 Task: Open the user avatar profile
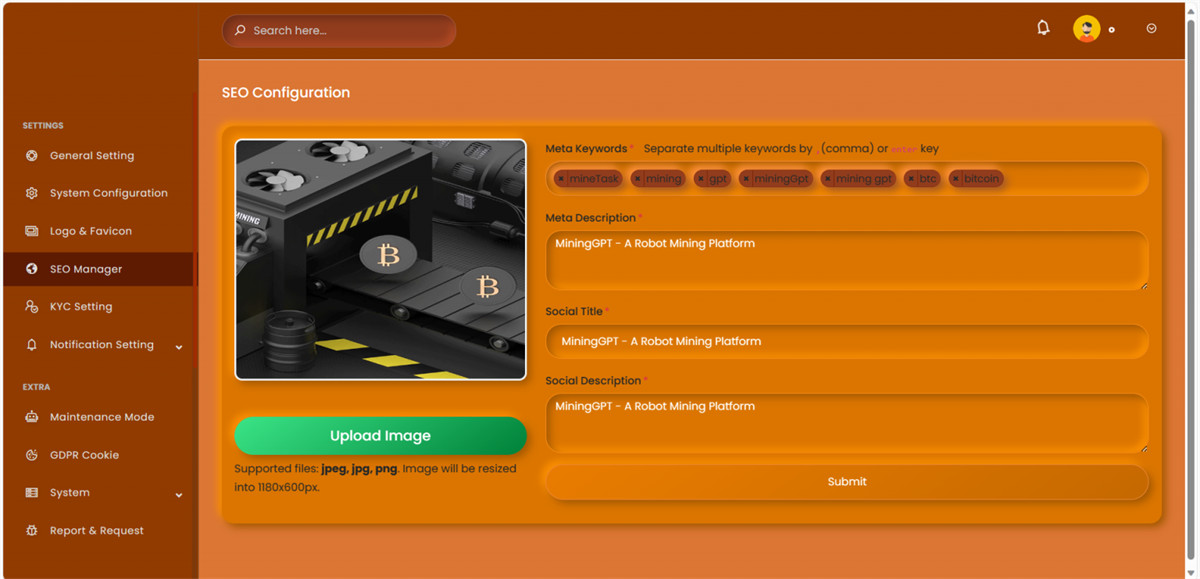click(x=1086, y=29)
